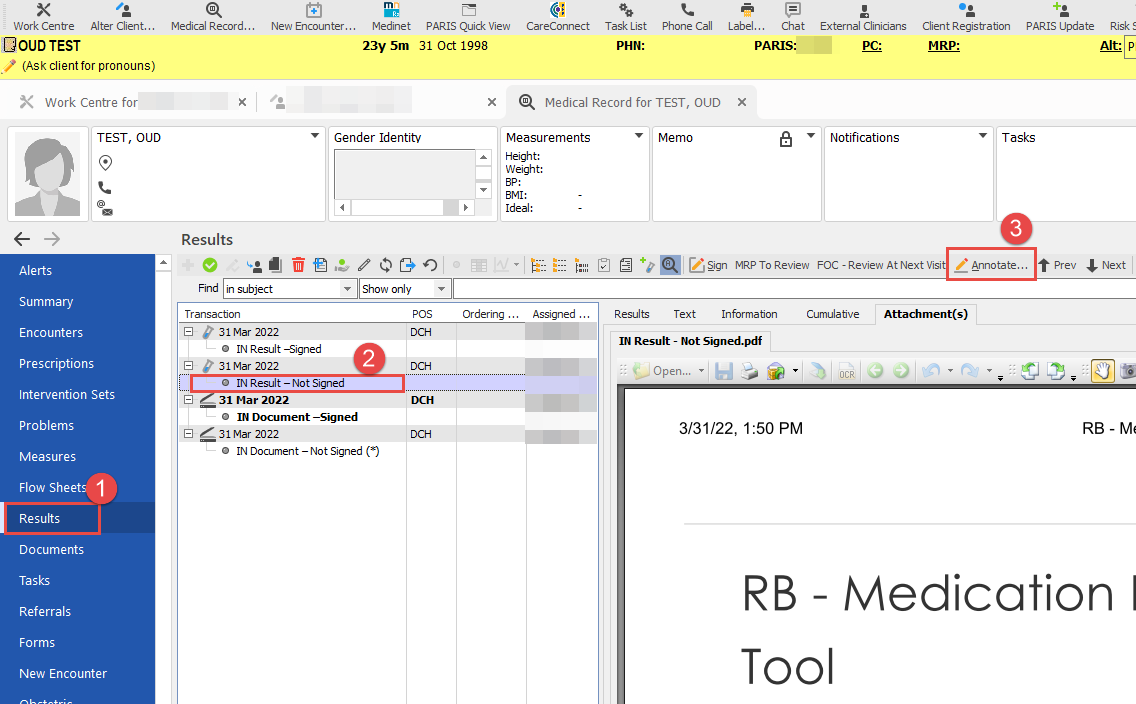
Task: Click the printer icon in PDF toolbar
Action: pos(748,371)
